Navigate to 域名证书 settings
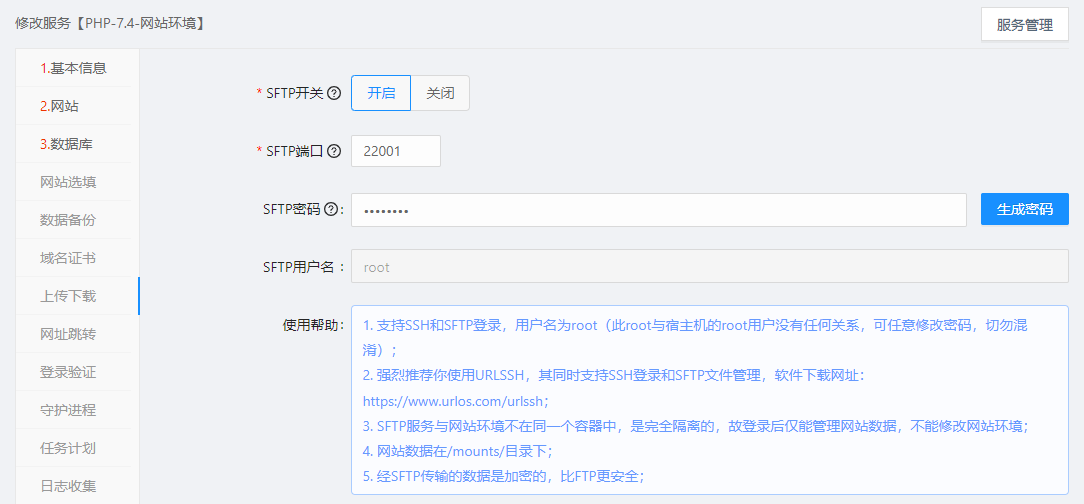Viewport: 1084px width, 504px height. coord(68,258)
